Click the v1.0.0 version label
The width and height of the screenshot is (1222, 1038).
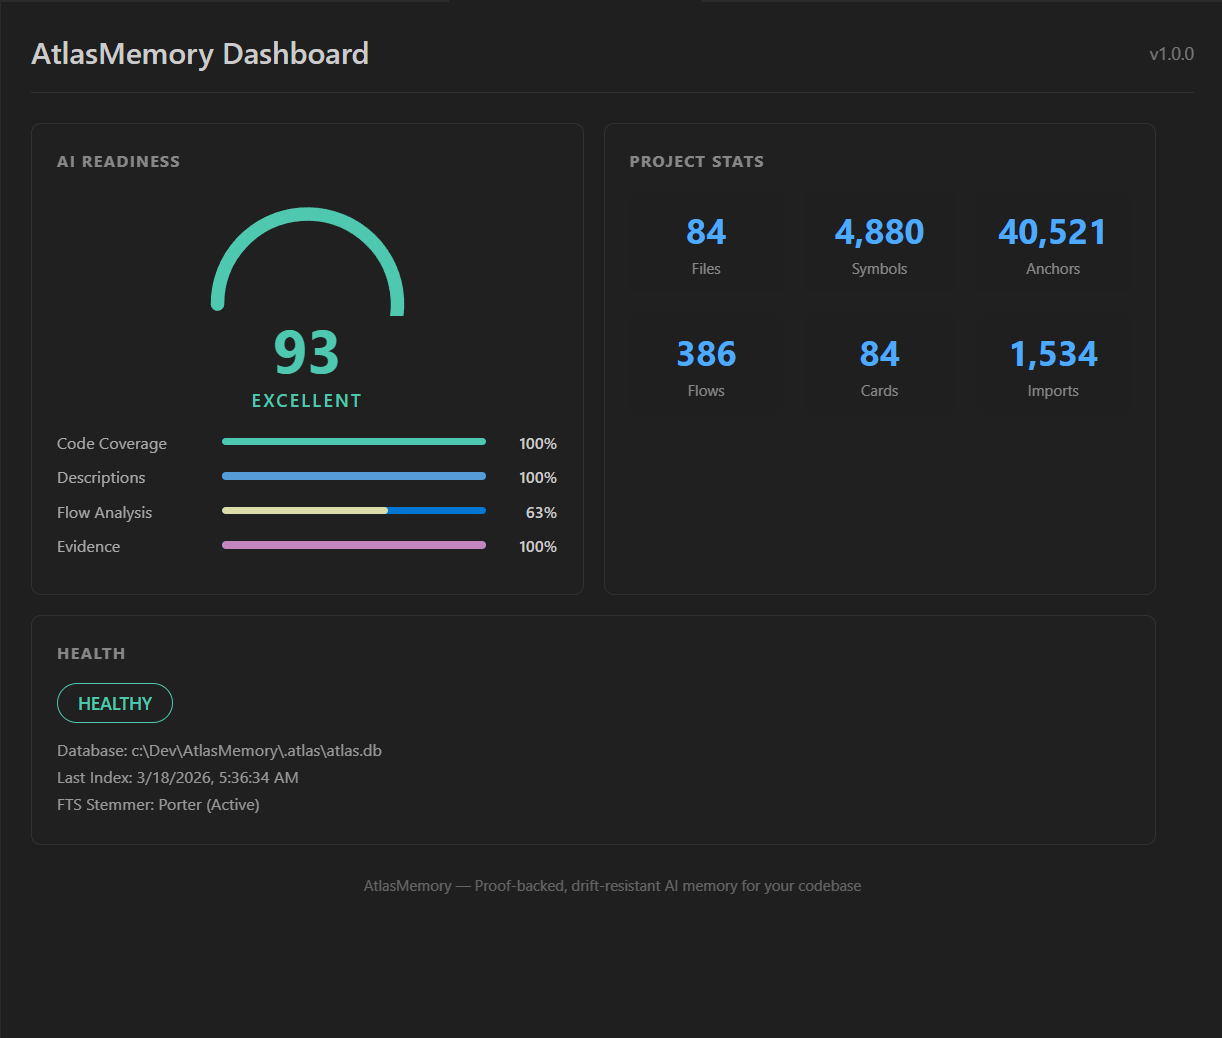[x=1171, y=53]
